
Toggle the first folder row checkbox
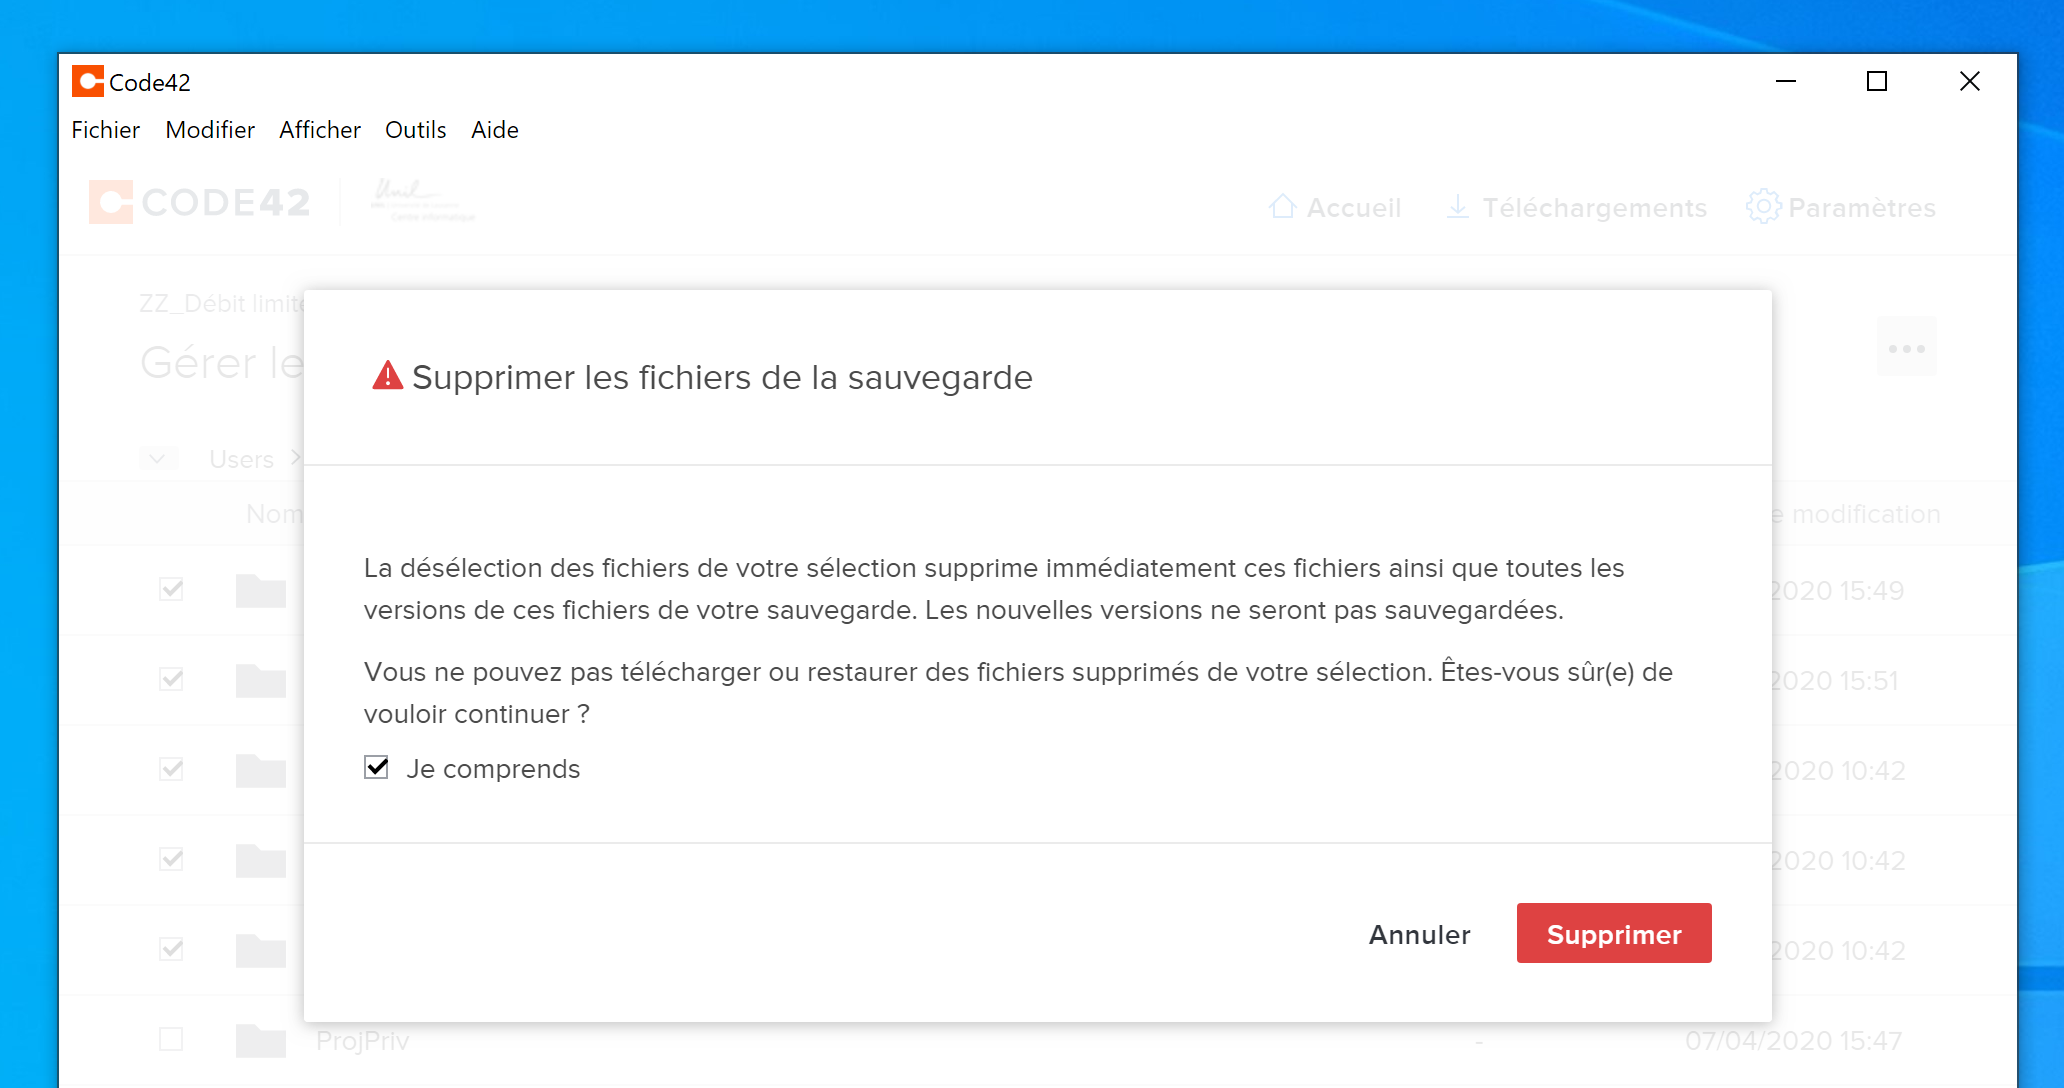(172, 589)
